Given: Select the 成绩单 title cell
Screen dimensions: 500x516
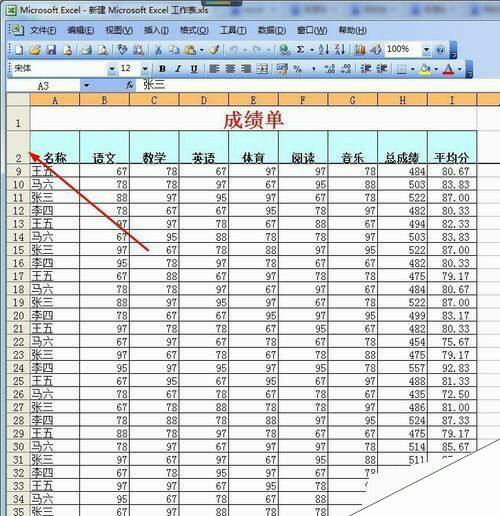Looking at the screenshot, I should pyautogui.click(x=253, y=119).
